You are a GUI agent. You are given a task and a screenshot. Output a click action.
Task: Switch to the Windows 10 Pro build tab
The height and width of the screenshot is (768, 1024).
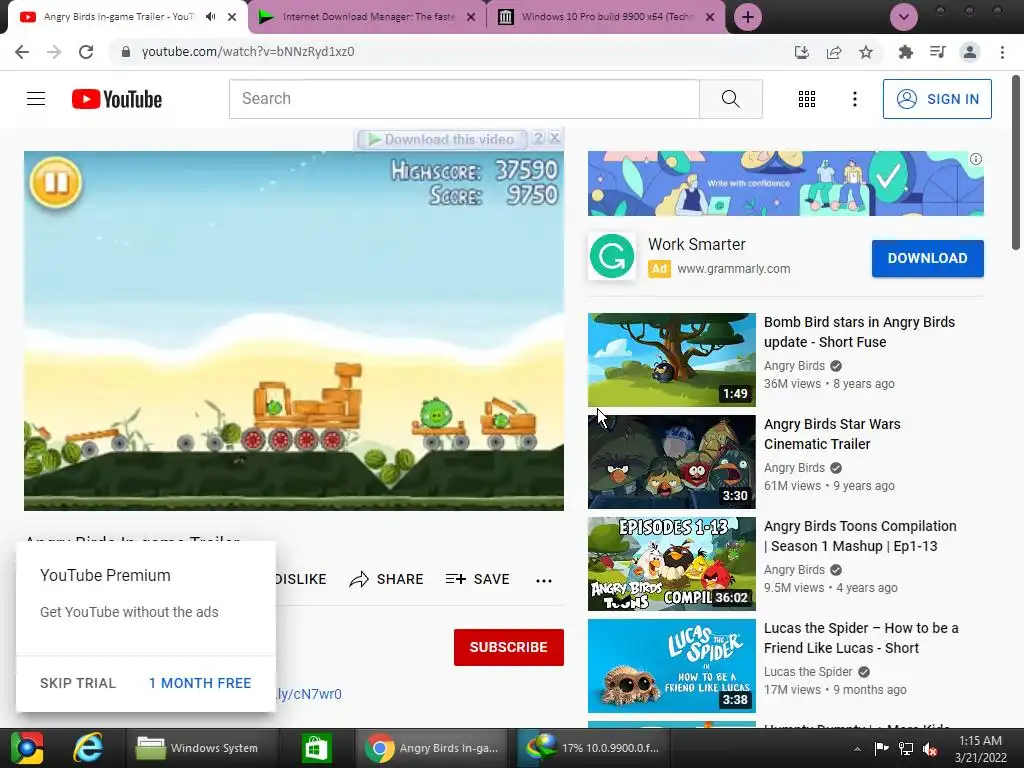point(606,17)
